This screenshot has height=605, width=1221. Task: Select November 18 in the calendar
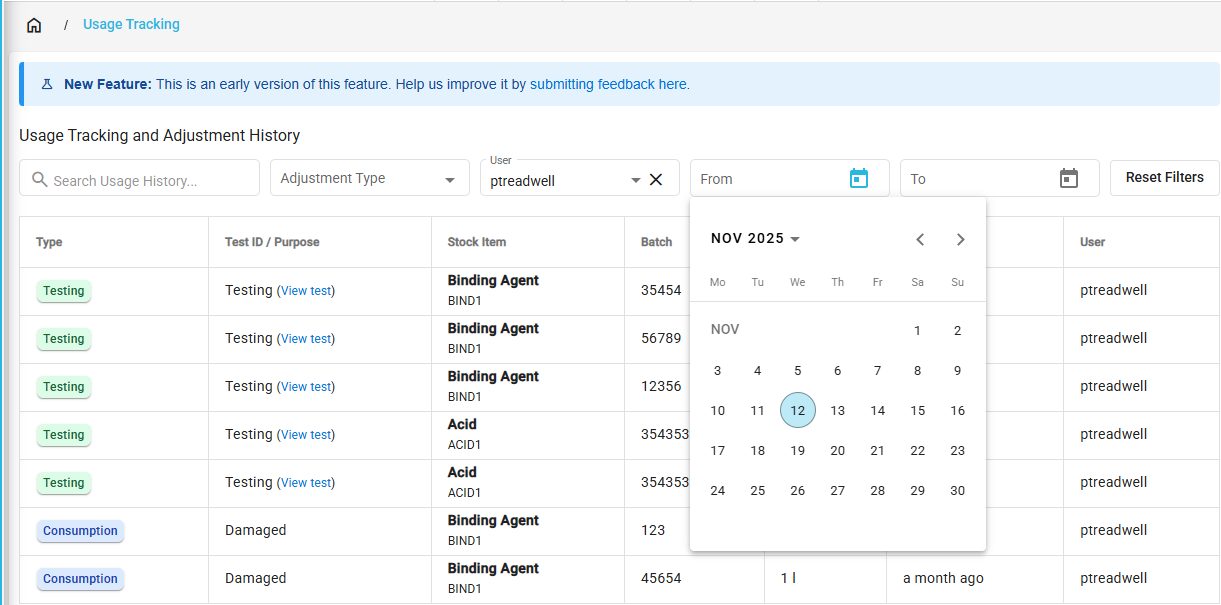758,450
